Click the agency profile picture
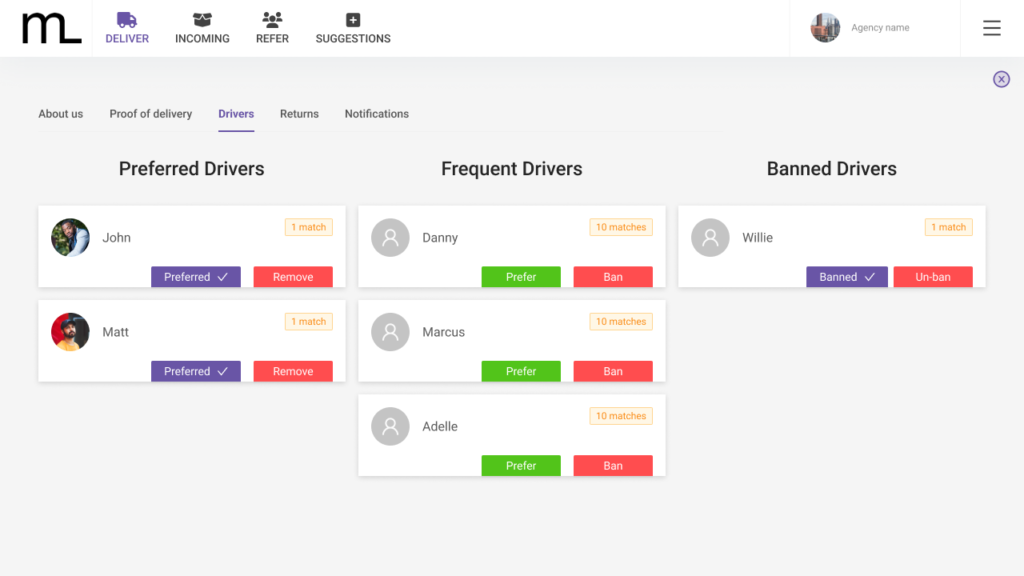1024x576 pixels. tap(825, 28)
